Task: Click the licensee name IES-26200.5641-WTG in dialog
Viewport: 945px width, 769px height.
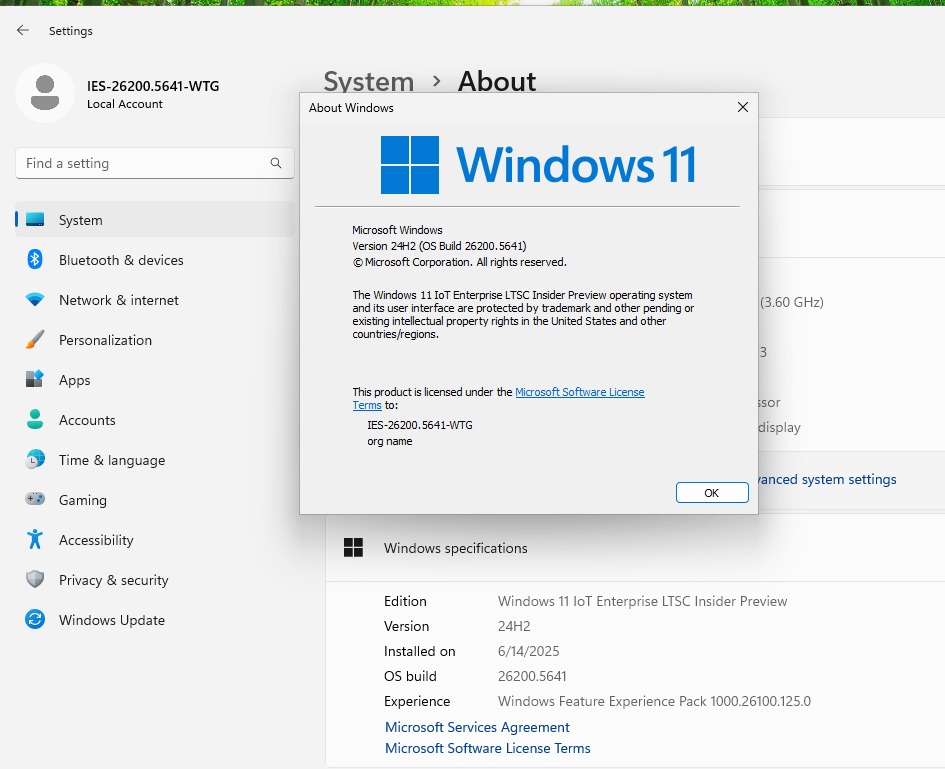Action: (x=420, y=425)
